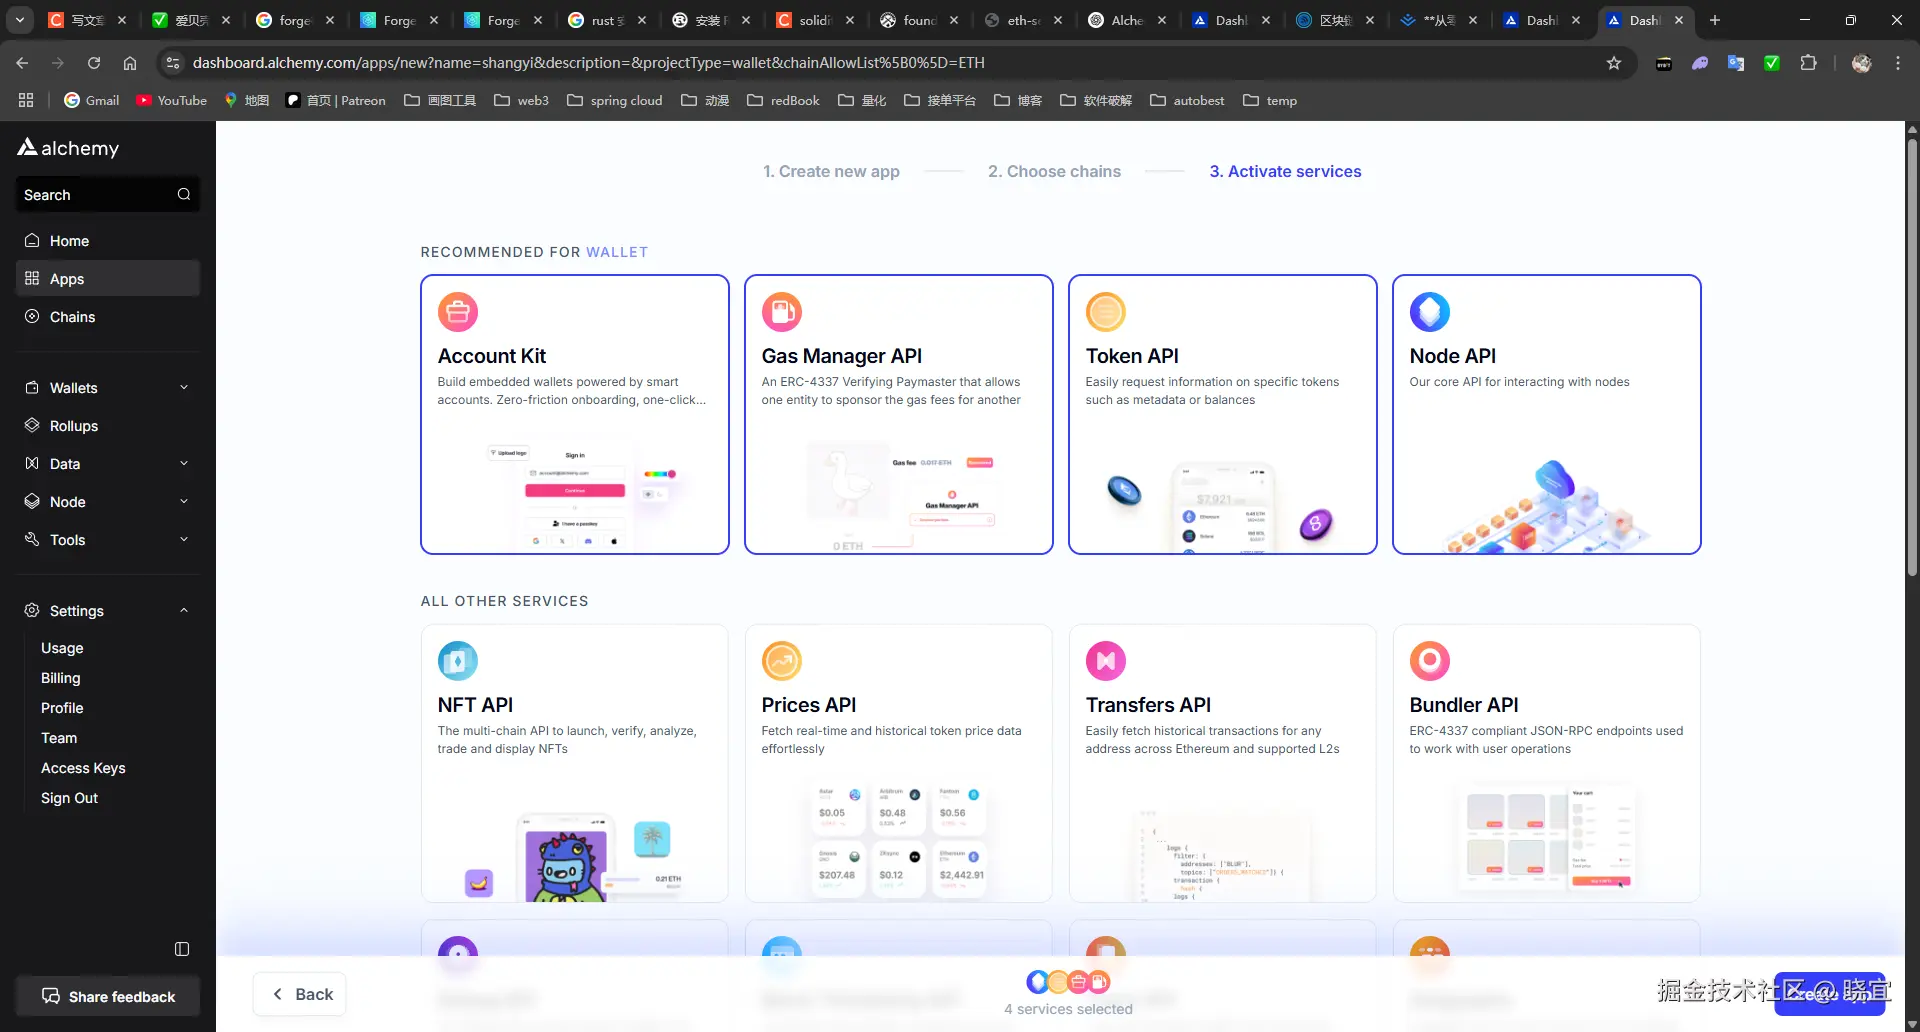The image size is (1920, 1032).
Task: Click the search magnifier icon
Action: [184, 195]
